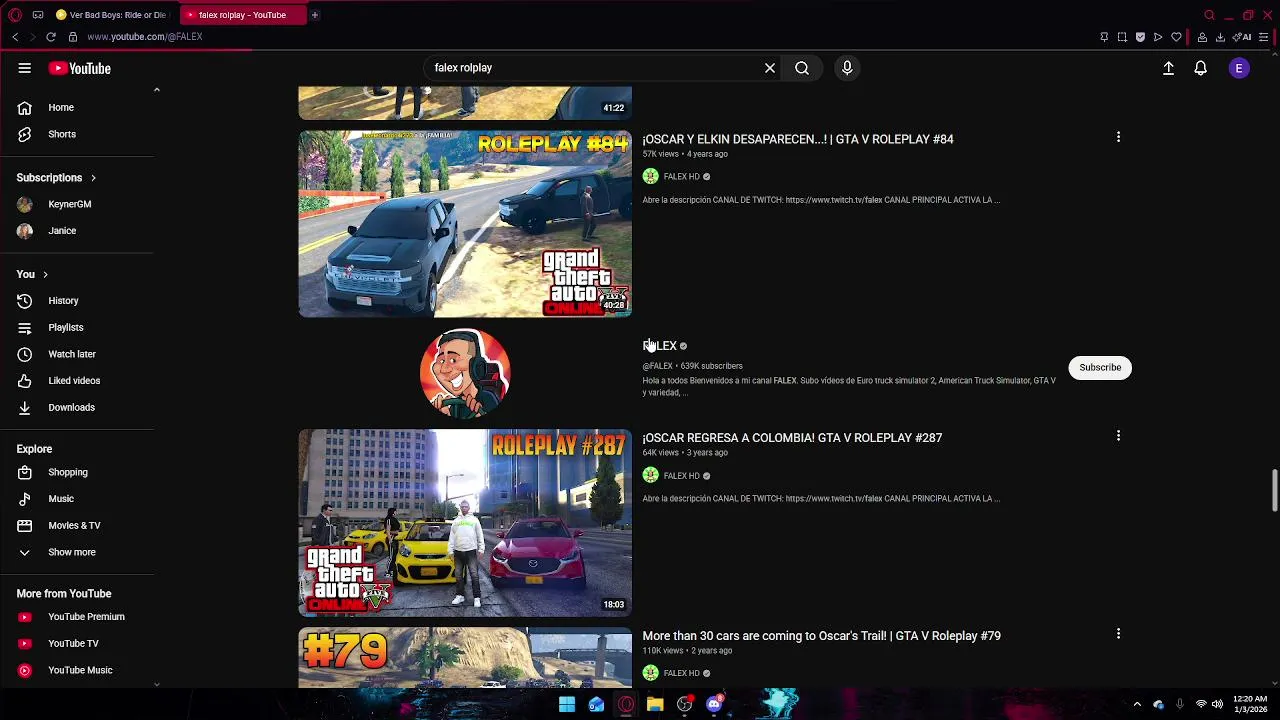Open the ROLEPLAY #84 video thumbnail
The height and width of the screenshot is (720, 1280).
pyautogui.click(x=465, y=224)
